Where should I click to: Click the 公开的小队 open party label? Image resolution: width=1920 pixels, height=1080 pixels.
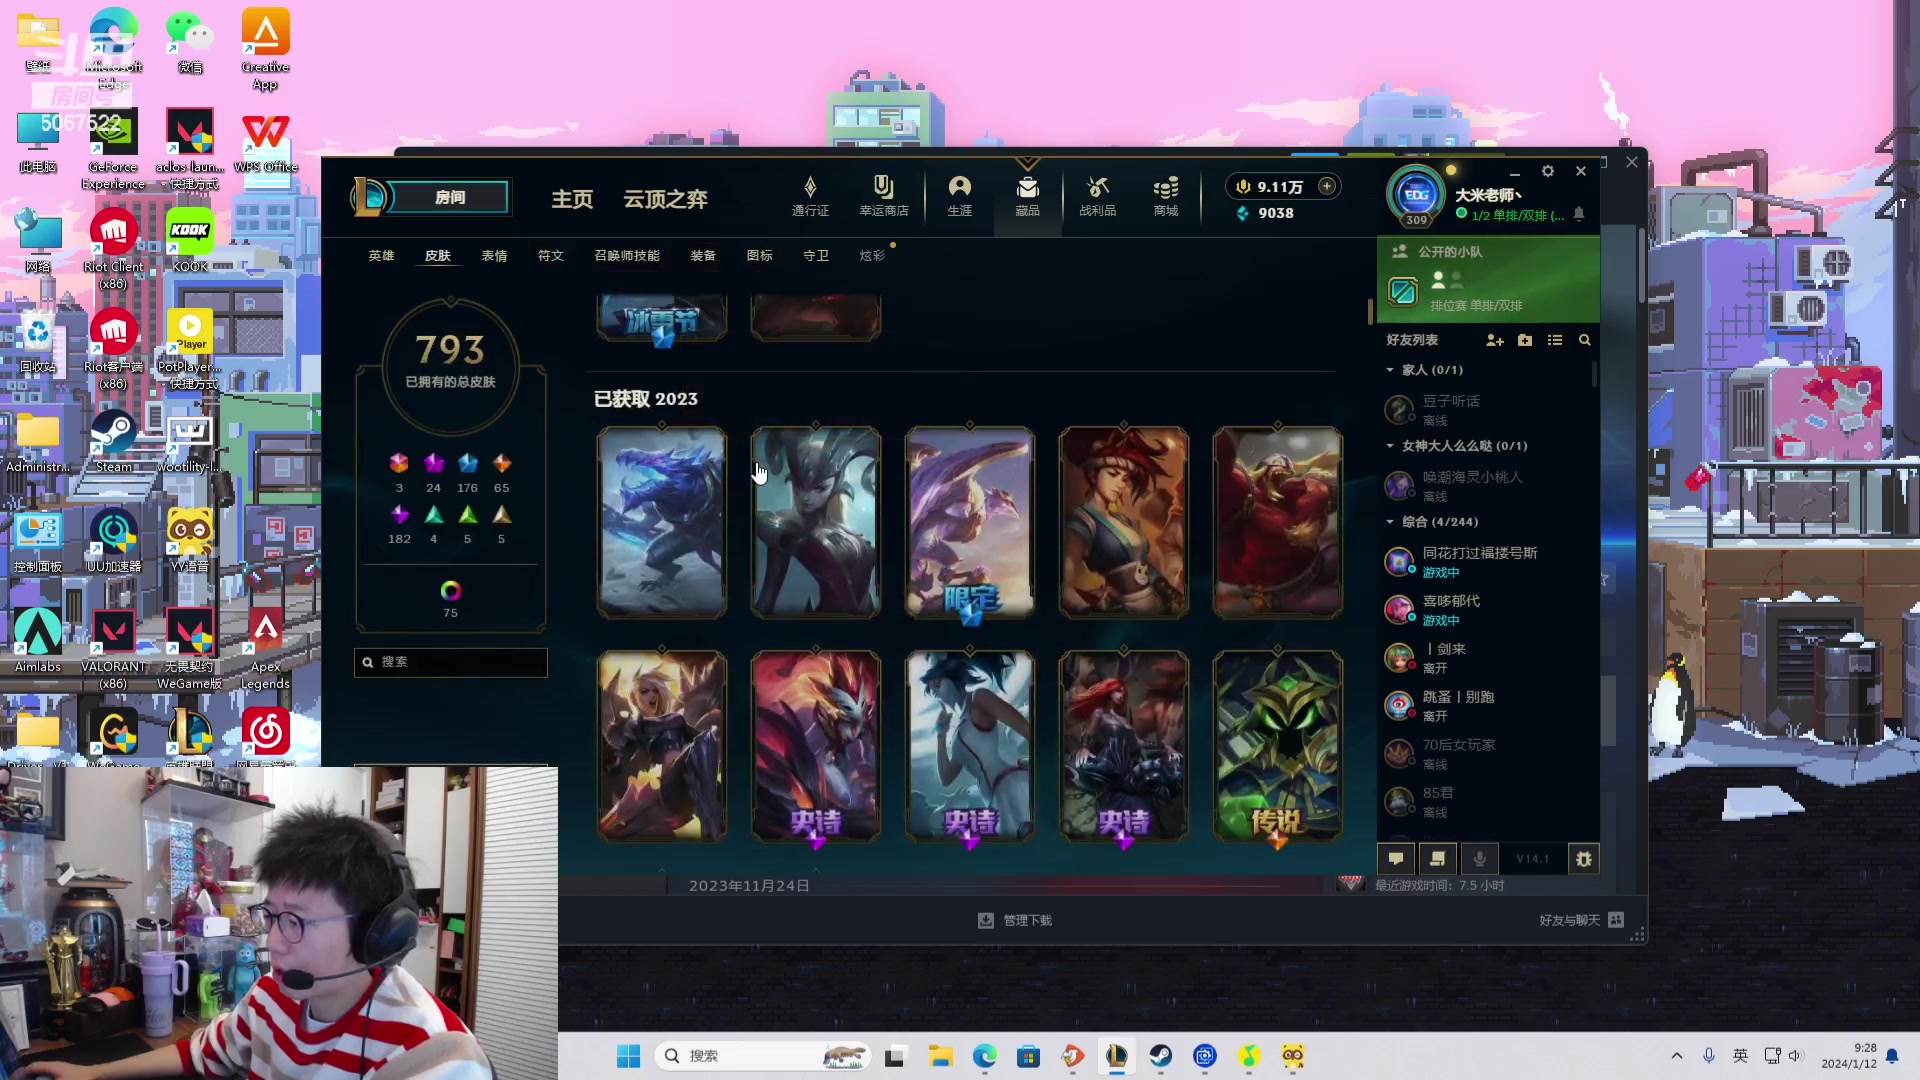(x=1450, y=252)
